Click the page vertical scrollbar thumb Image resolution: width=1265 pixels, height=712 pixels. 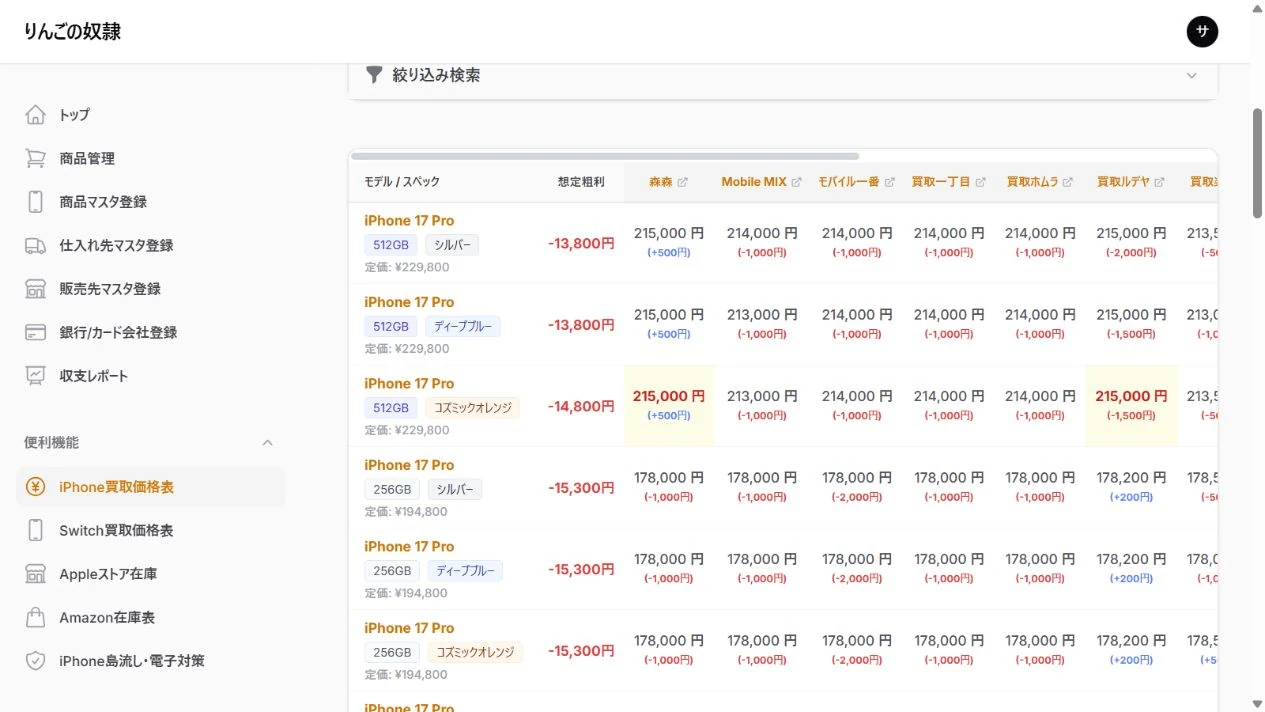[1257, 162]
